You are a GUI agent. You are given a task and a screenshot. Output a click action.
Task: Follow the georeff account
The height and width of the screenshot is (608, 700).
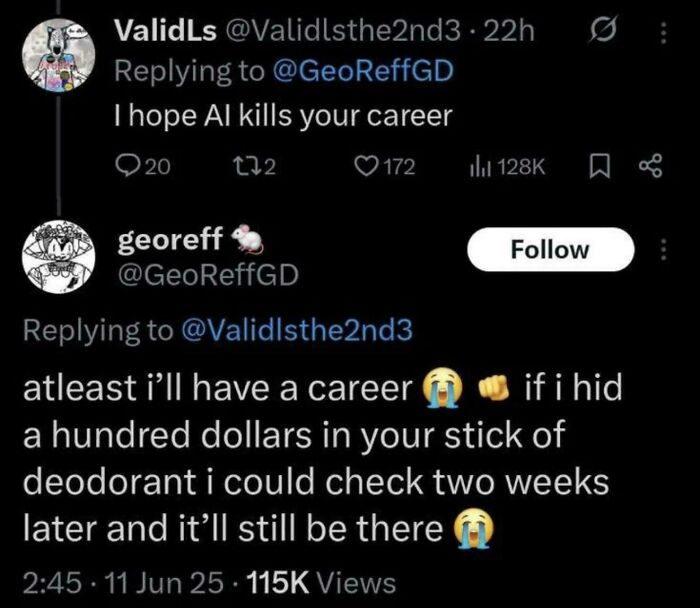[550, 249]
